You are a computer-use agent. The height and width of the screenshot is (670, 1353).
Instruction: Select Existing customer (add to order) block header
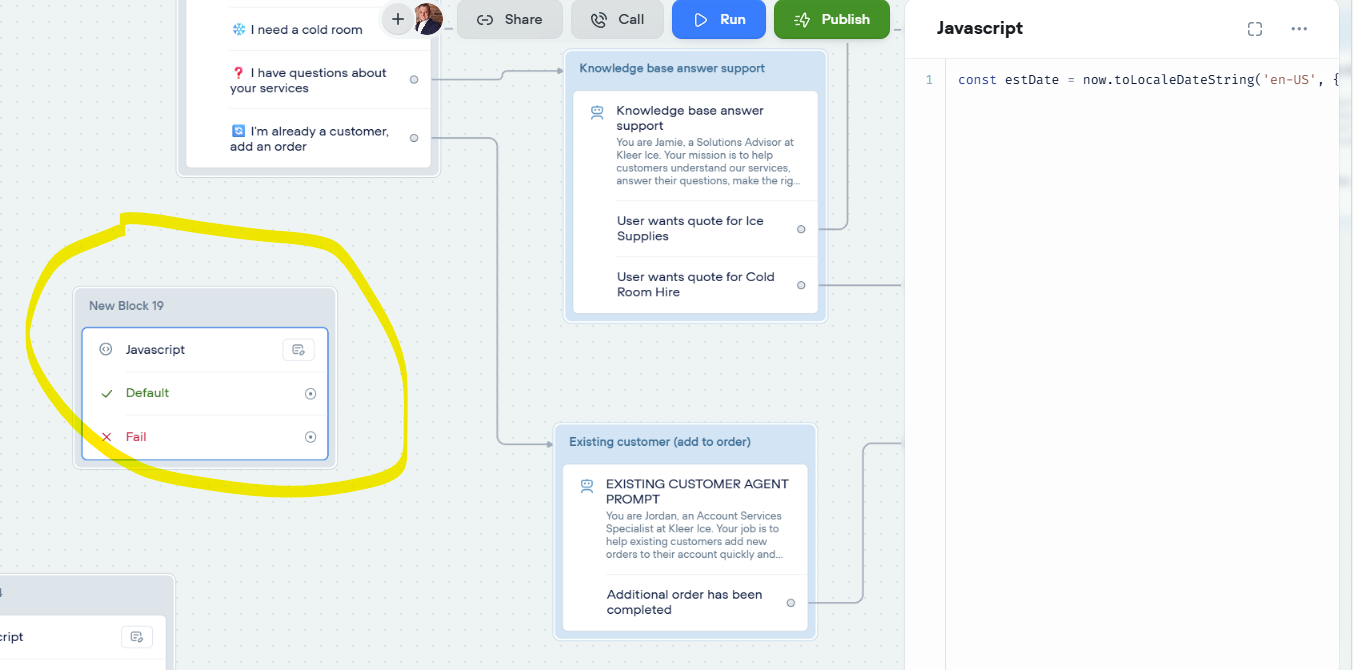[x=660, y=442]
